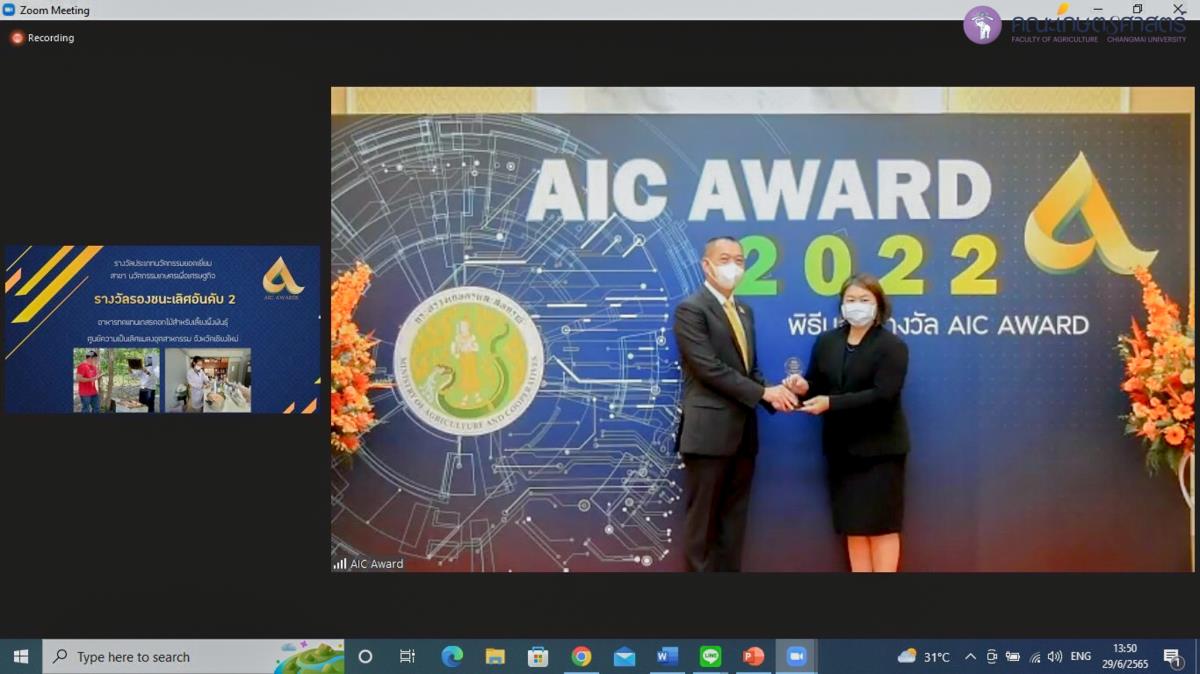Image resolution: width=1200 pixels, height=674 pixels.
Task: Open the Windows Start menu
Action: (20, 657)
